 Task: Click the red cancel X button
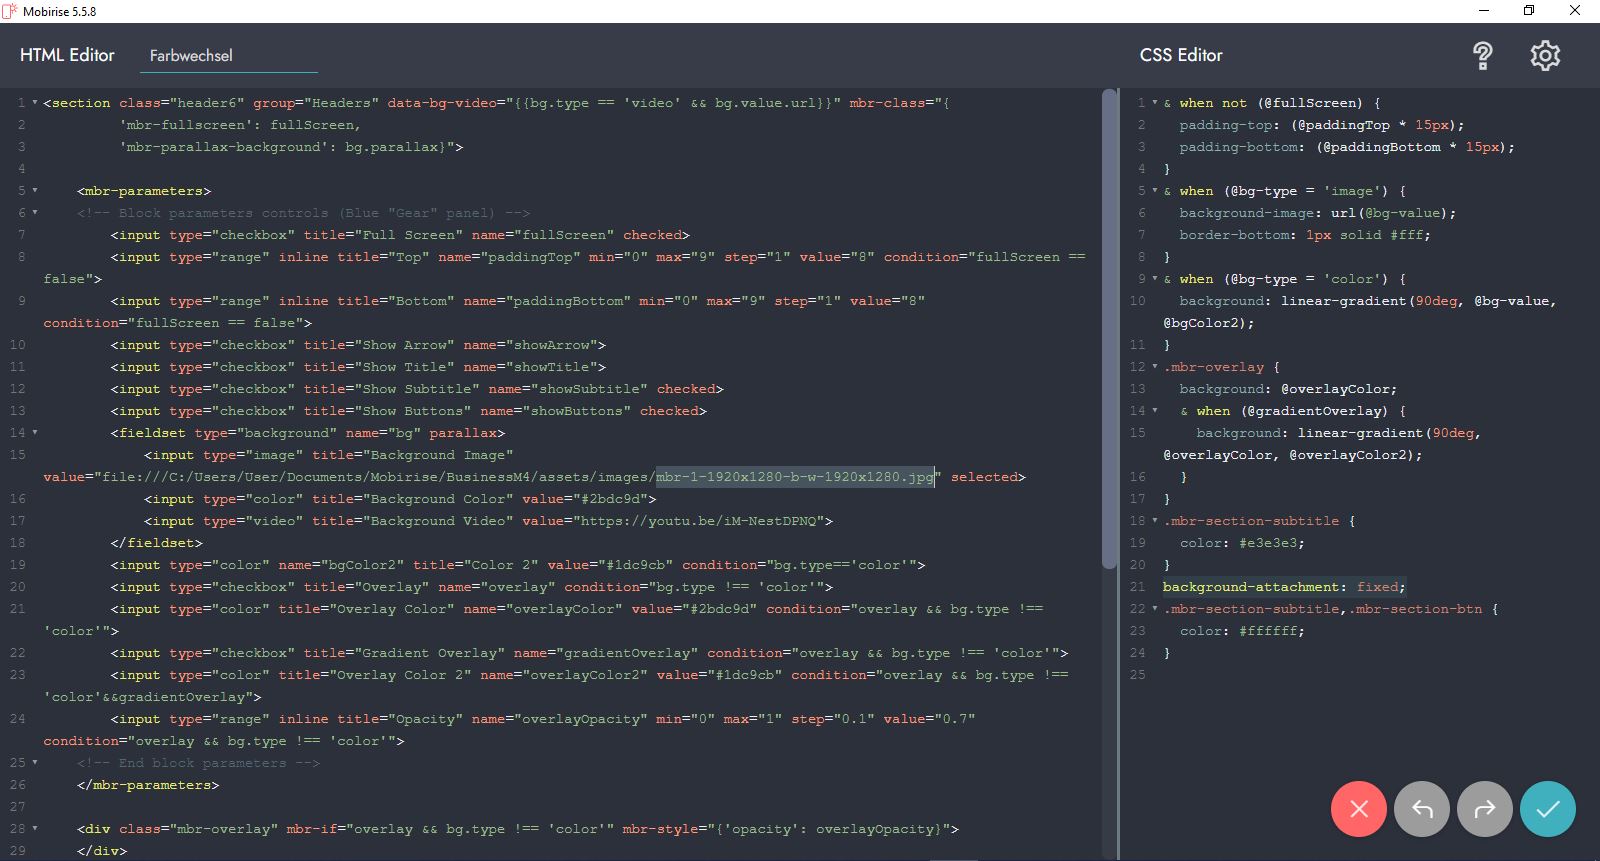tap(1358, 809)
